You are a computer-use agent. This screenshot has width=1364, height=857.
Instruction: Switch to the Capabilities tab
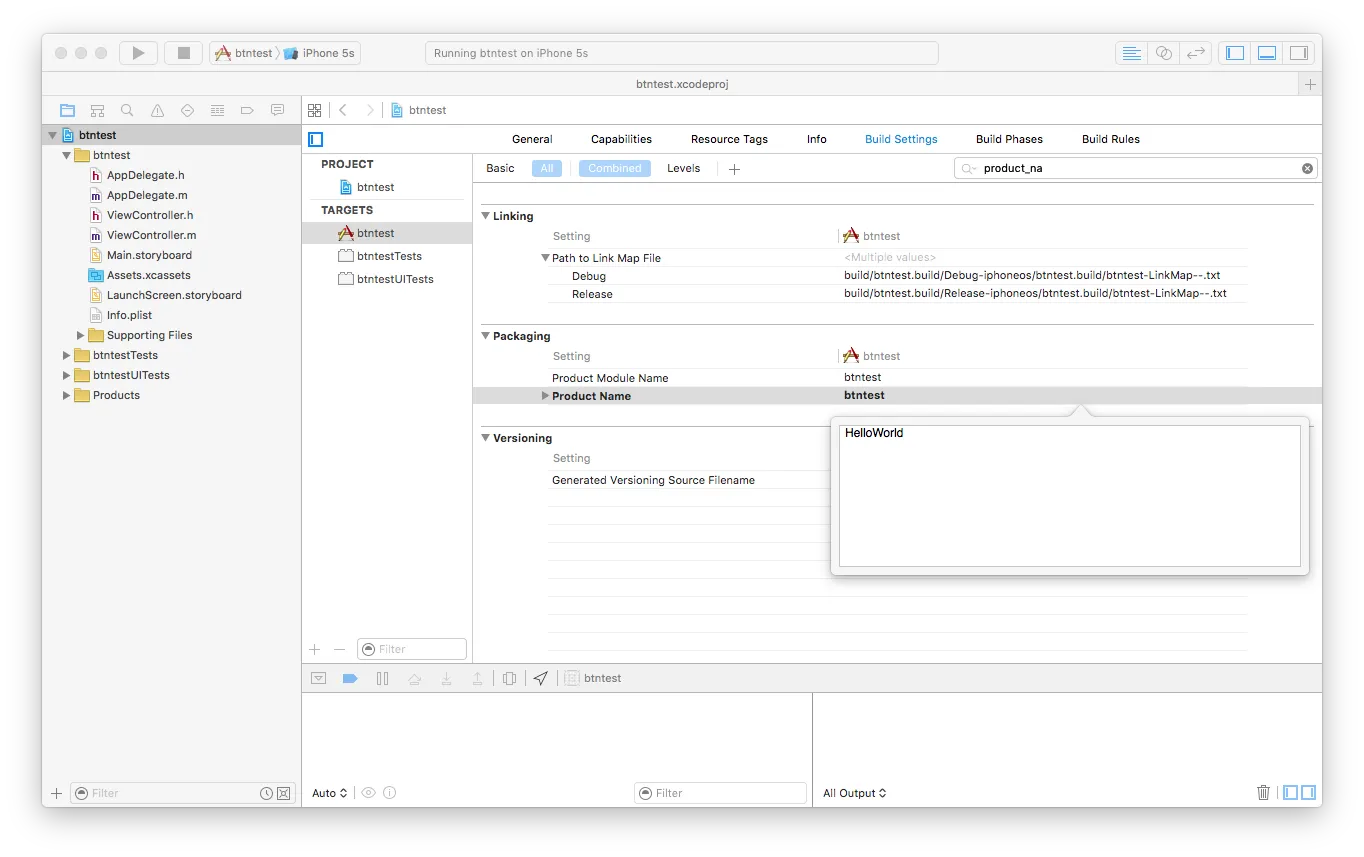tap(621, 139)
